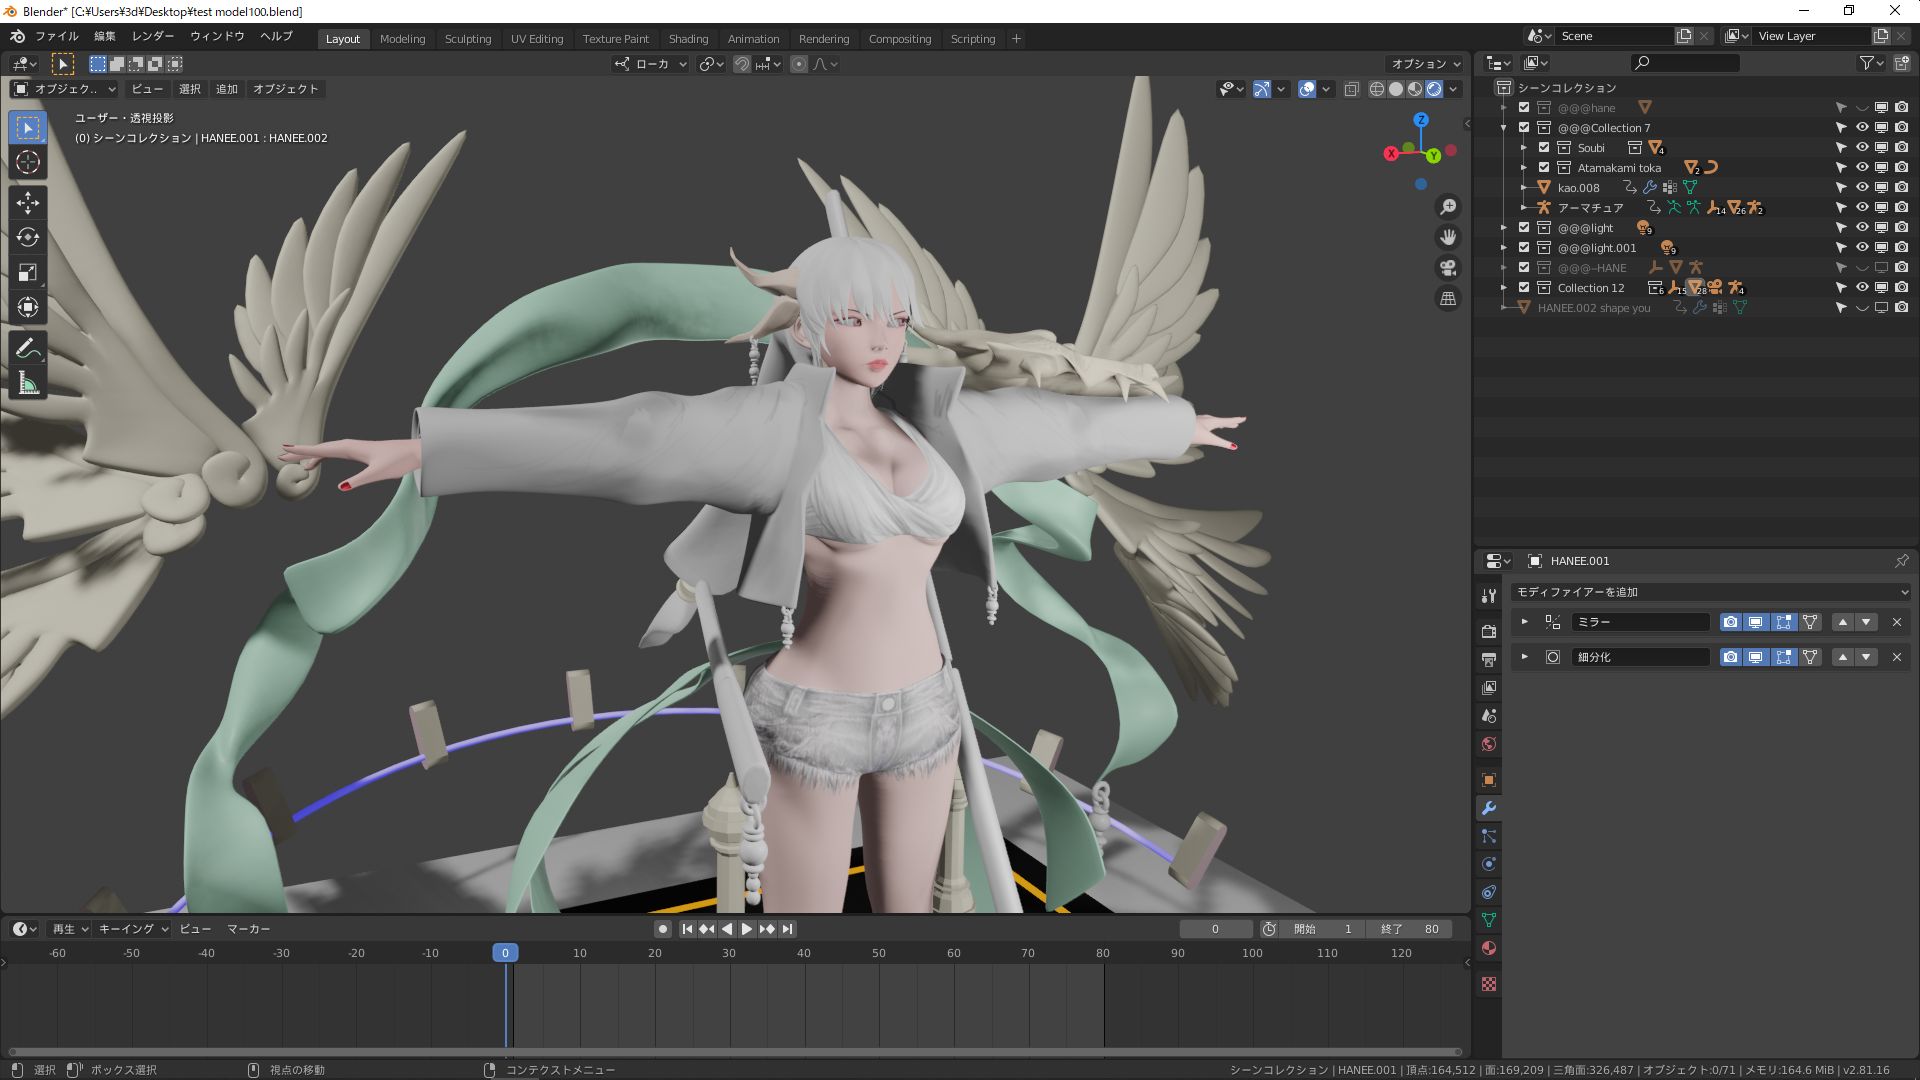Screen dimensions: 1920x1080
Task: Switch to rendered viewport shading
Action: (x=1434, y=89)
